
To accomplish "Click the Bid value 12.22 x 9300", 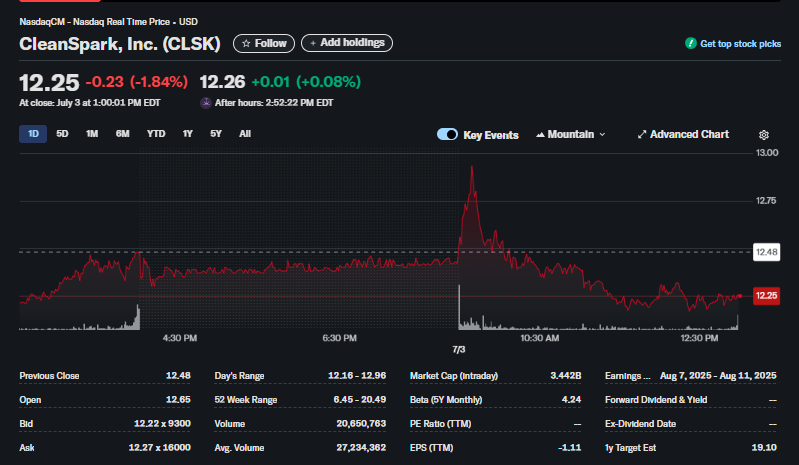I will 162,424.
